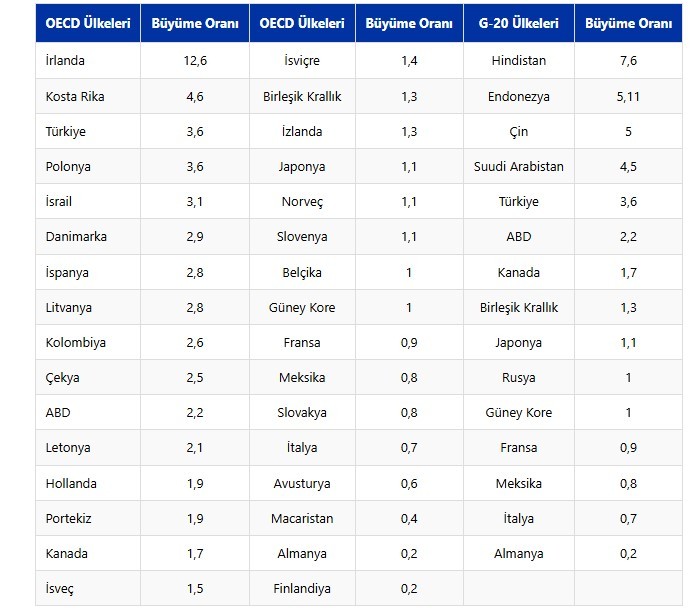Screen dimensions: 700x614
Task: Click the Hindistan cell
Action: (518, 61)
